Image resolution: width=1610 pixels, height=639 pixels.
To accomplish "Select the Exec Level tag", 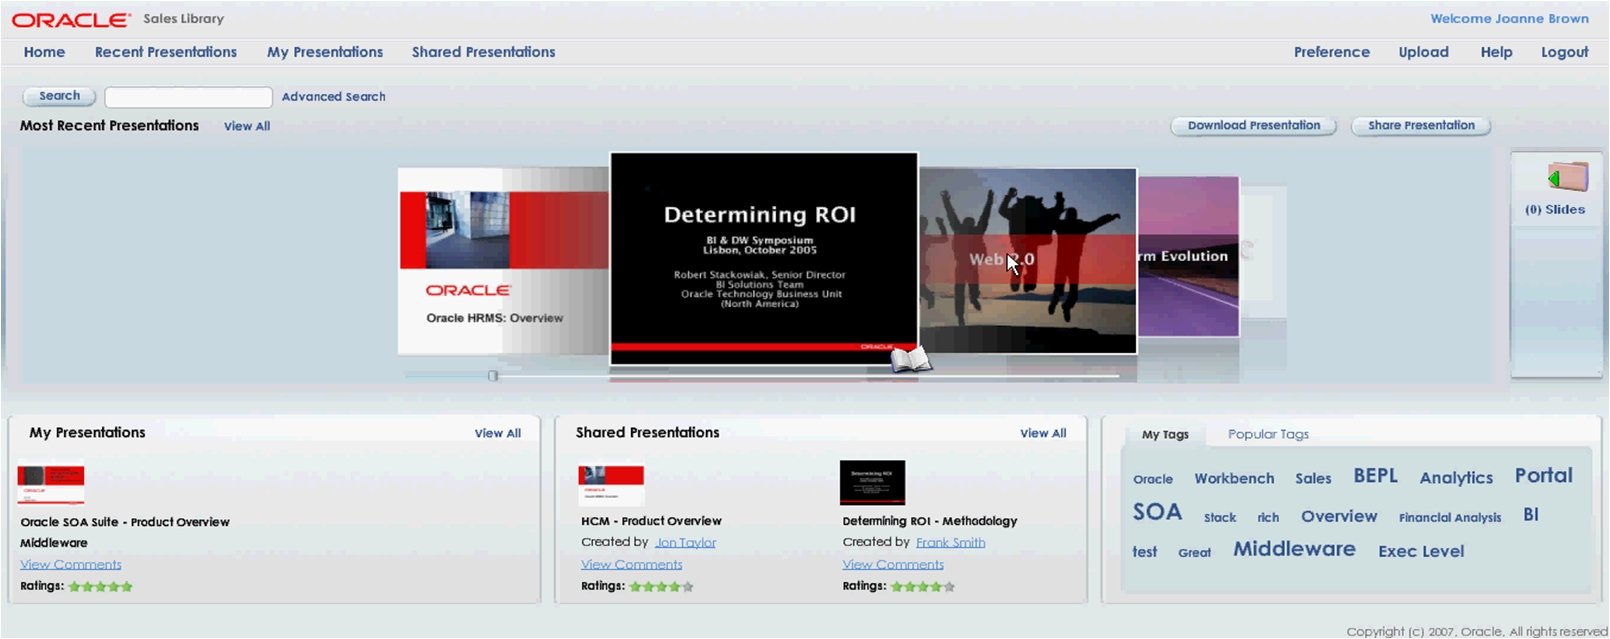I will pos(1421,551).
